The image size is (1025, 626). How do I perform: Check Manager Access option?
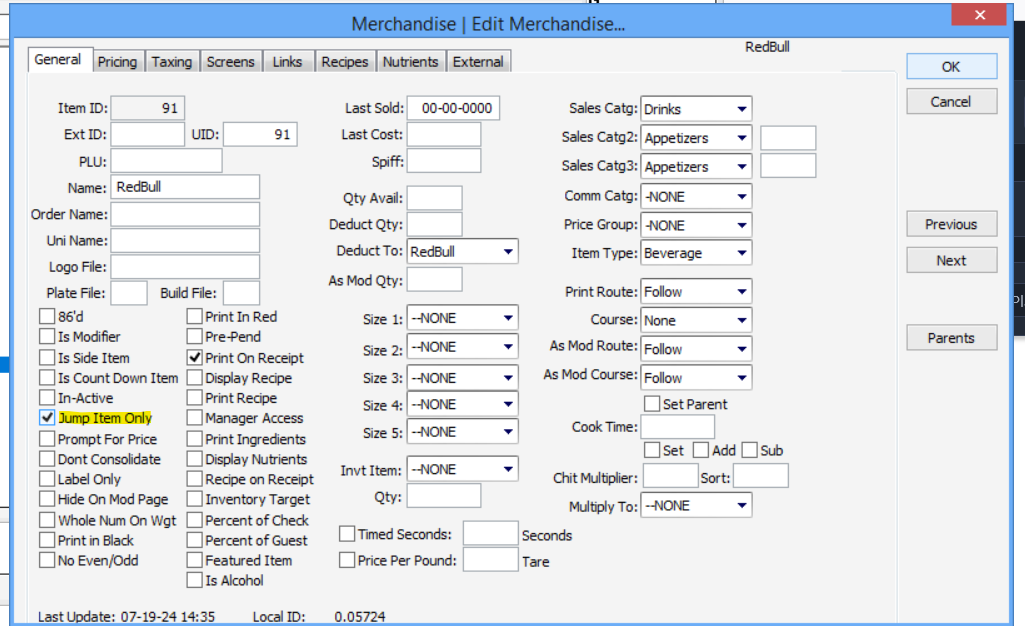[x=194, y=418]
